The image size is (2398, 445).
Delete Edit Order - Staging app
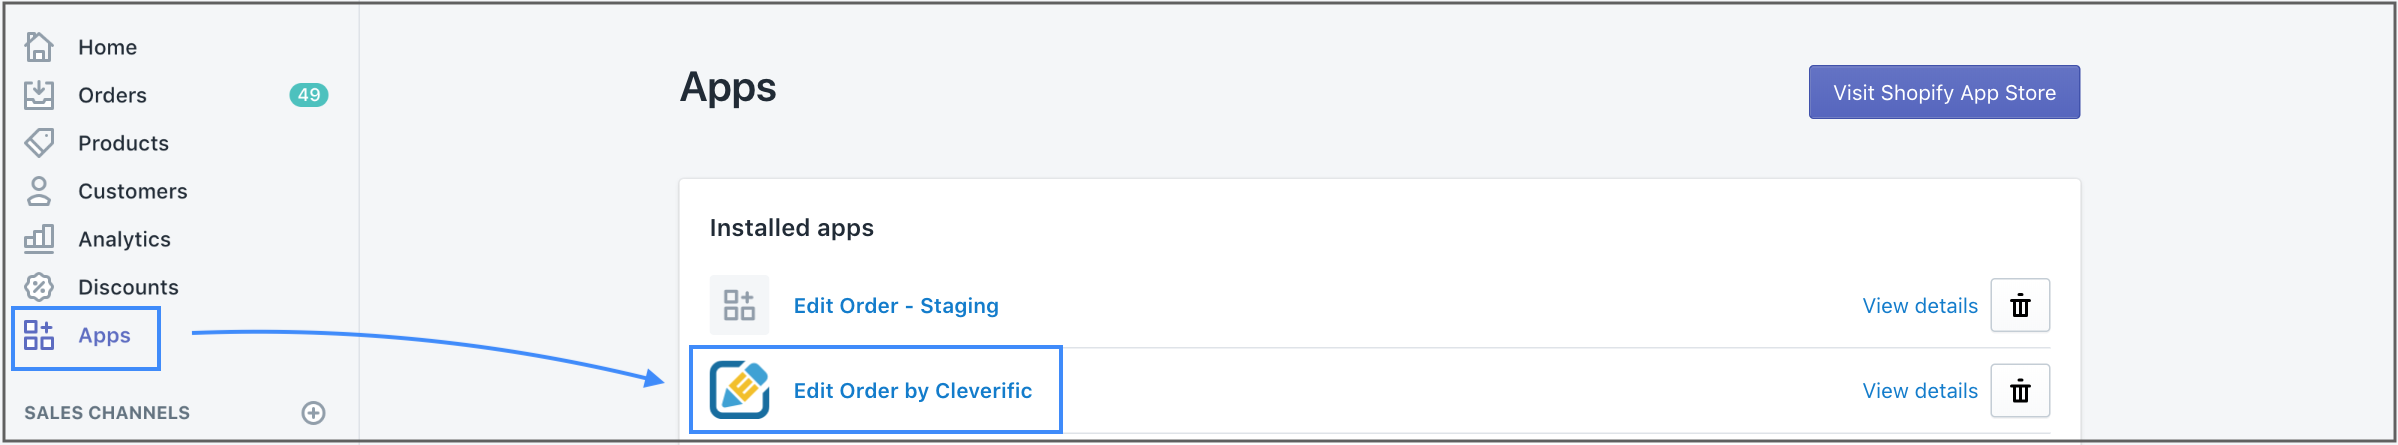[x=2020, y=305]
